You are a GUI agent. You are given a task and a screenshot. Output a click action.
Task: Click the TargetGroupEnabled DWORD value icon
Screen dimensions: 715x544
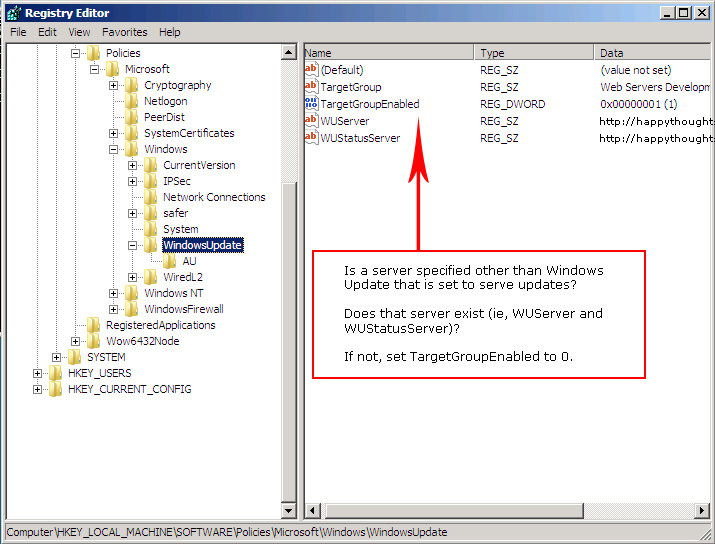click(311, 104)
